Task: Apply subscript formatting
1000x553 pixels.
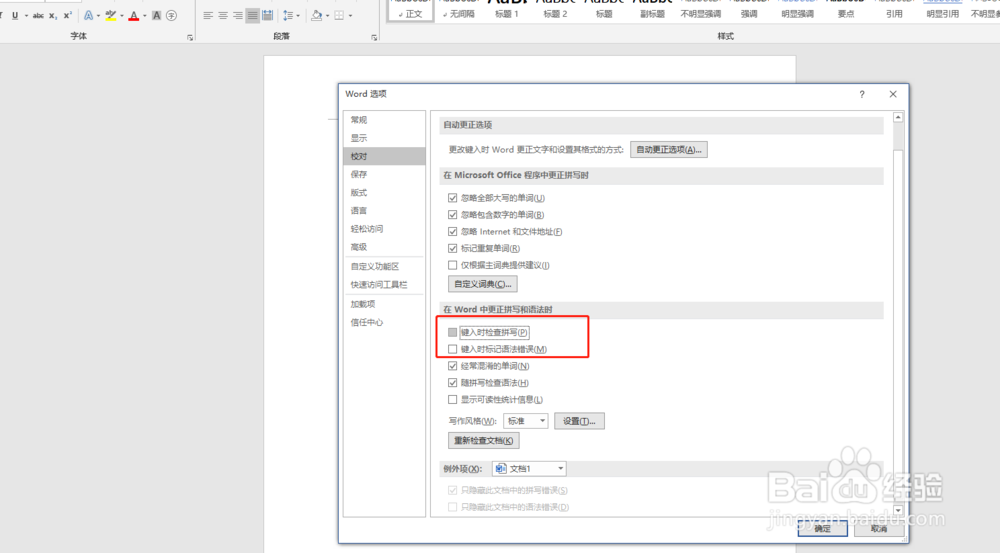Action: coord(53,15)
